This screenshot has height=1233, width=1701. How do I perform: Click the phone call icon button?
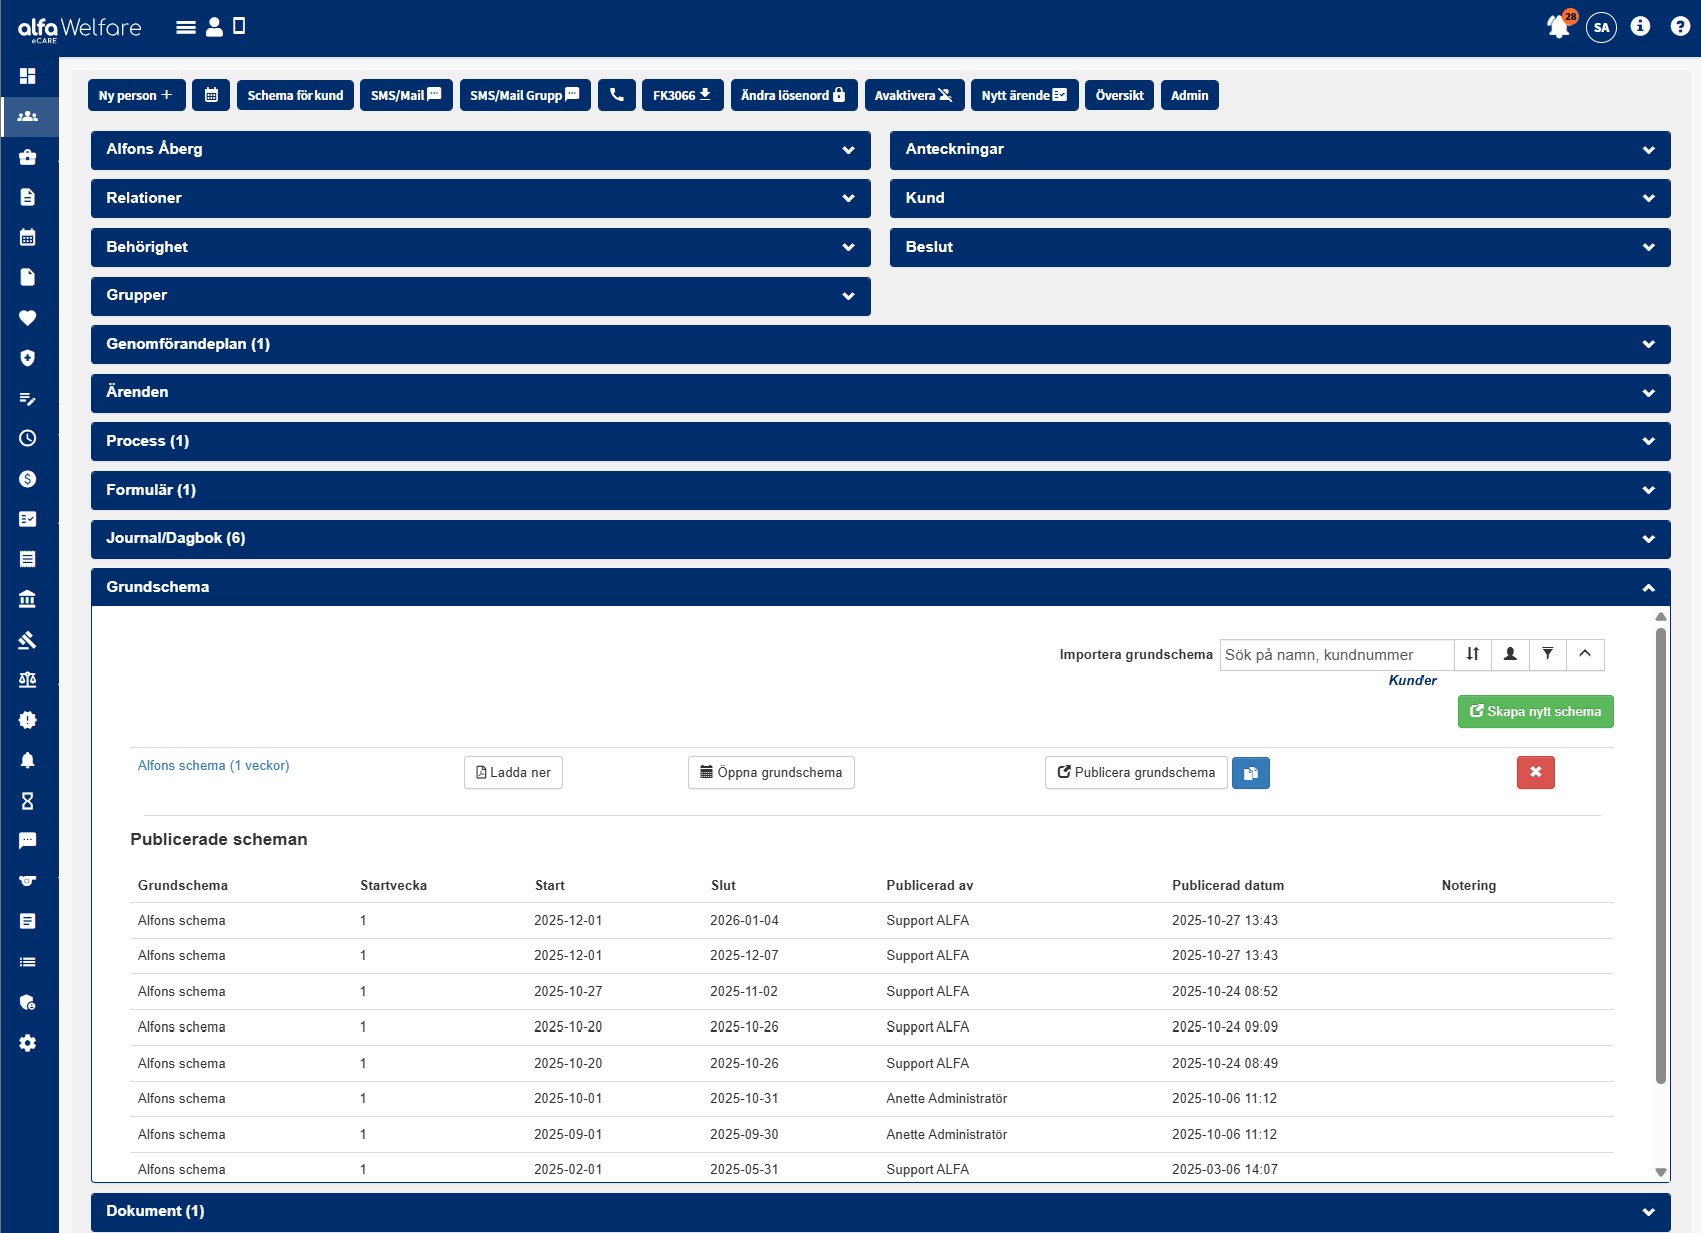click(x=616, y=95)
